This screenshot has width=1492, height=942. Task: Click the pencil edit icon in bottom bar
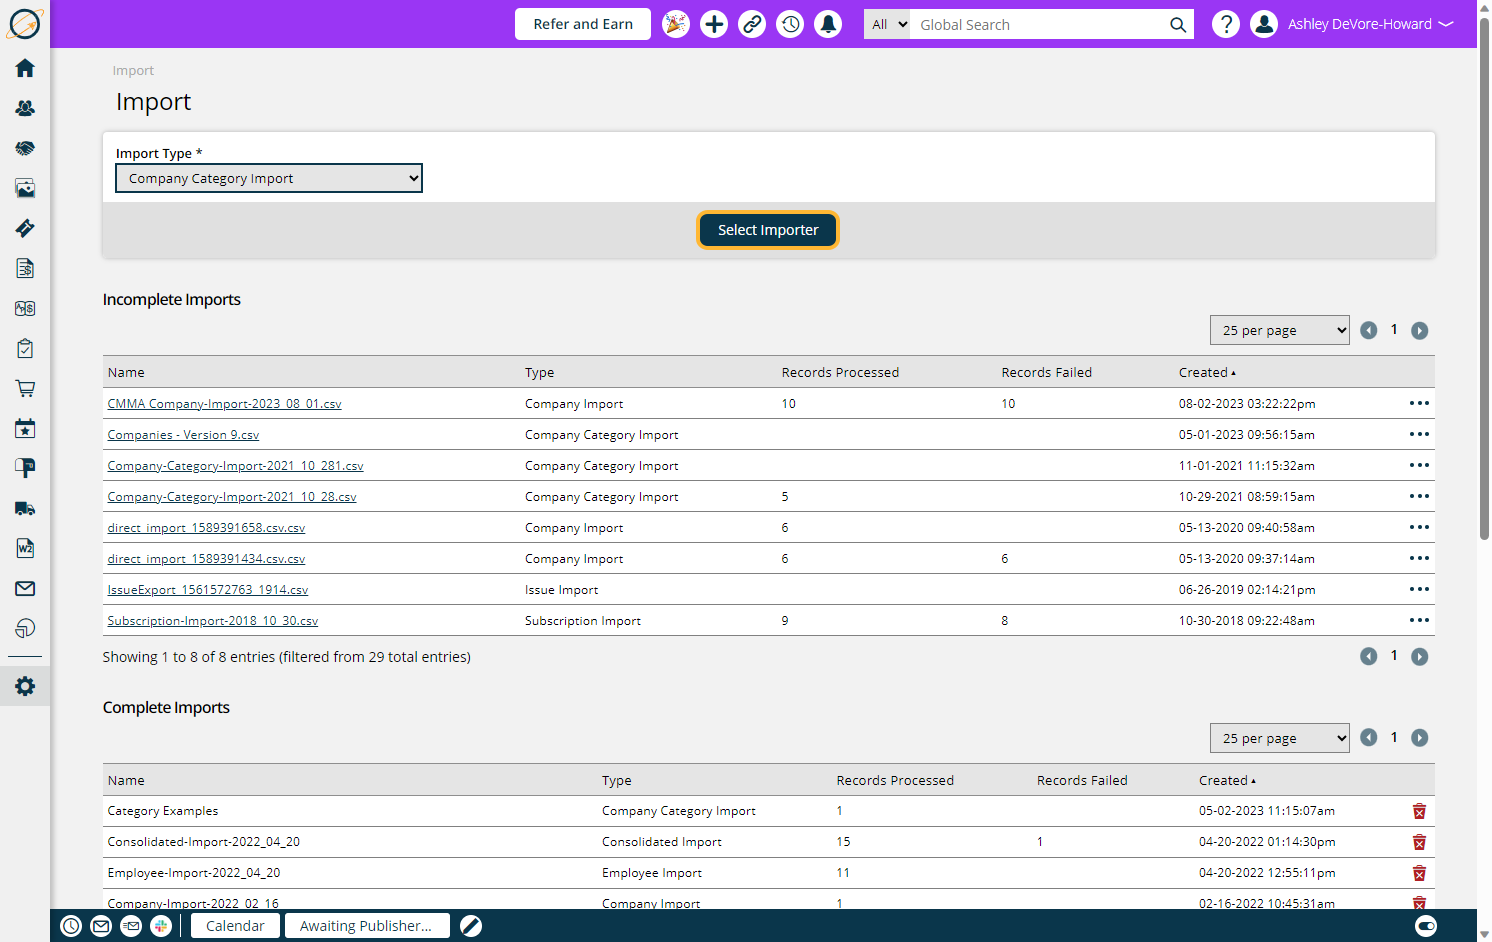(471, 926)
